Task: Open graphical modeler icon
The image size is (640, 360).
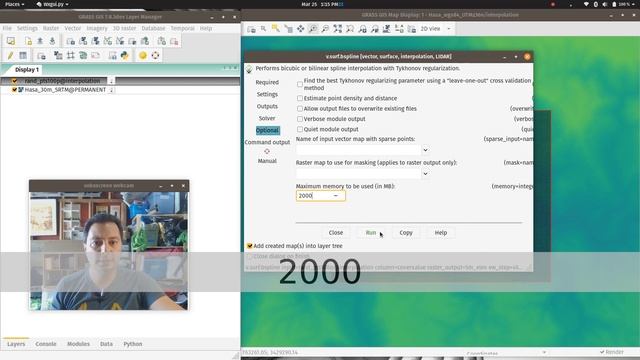Action: coord(83,55)
